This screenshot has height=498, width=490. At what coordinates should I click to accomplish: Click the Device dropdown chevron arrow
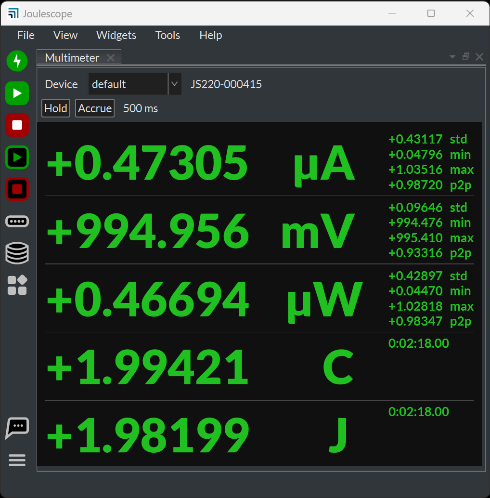pos(174,84)
